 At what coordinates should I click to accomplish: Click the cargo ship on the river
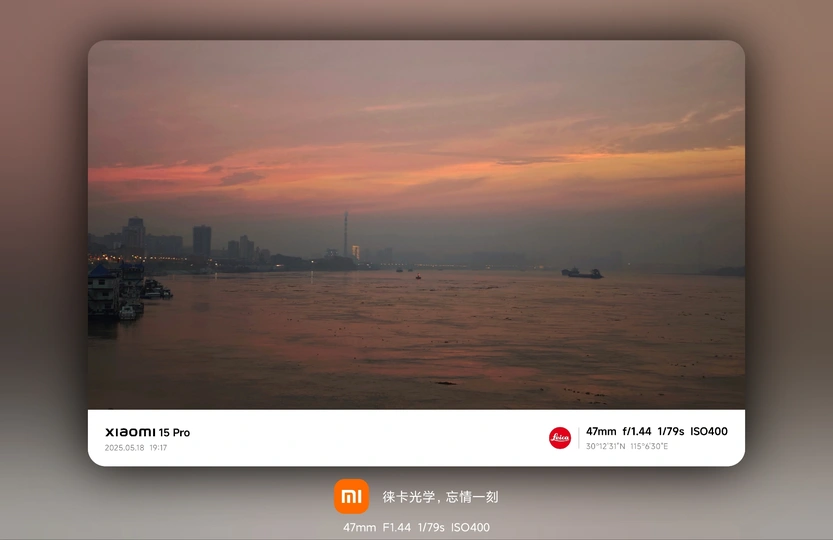(581, 273)
